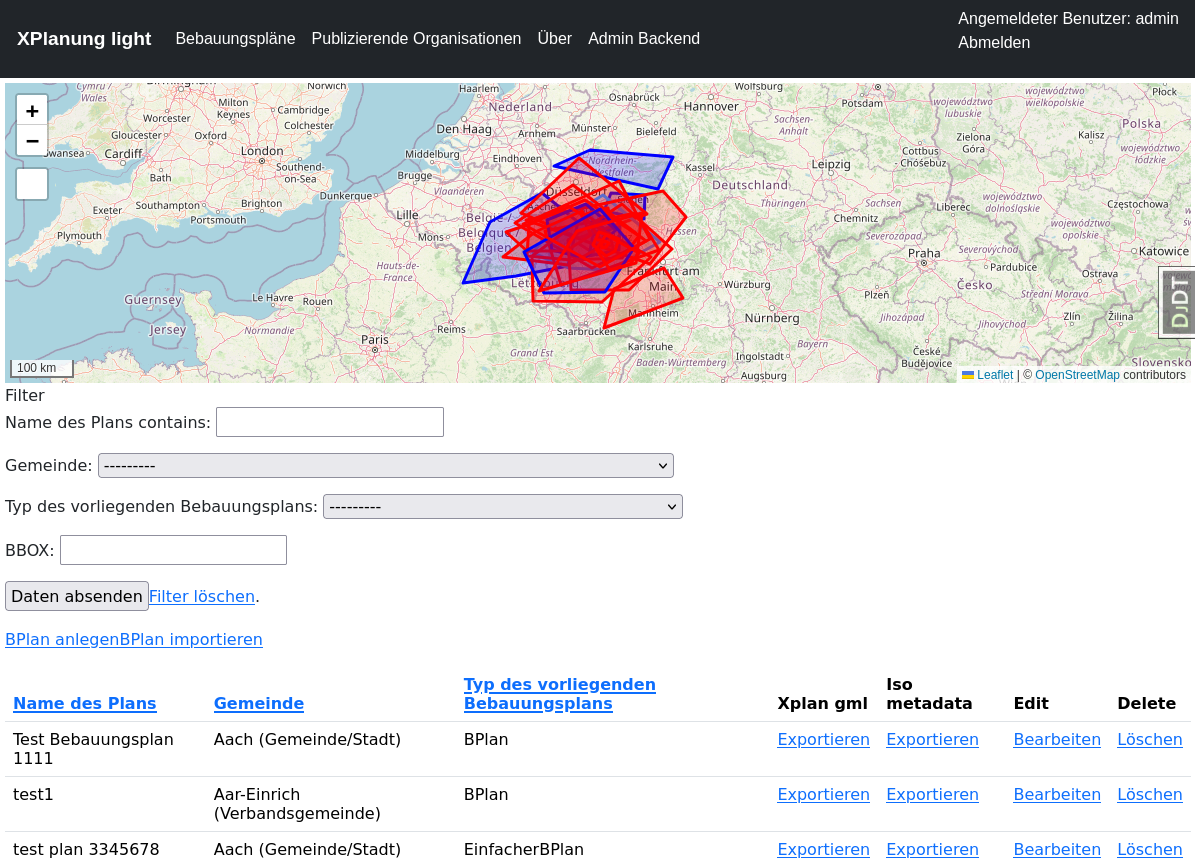Open Publizierende Organisationen in navbar

click(416, 39)
